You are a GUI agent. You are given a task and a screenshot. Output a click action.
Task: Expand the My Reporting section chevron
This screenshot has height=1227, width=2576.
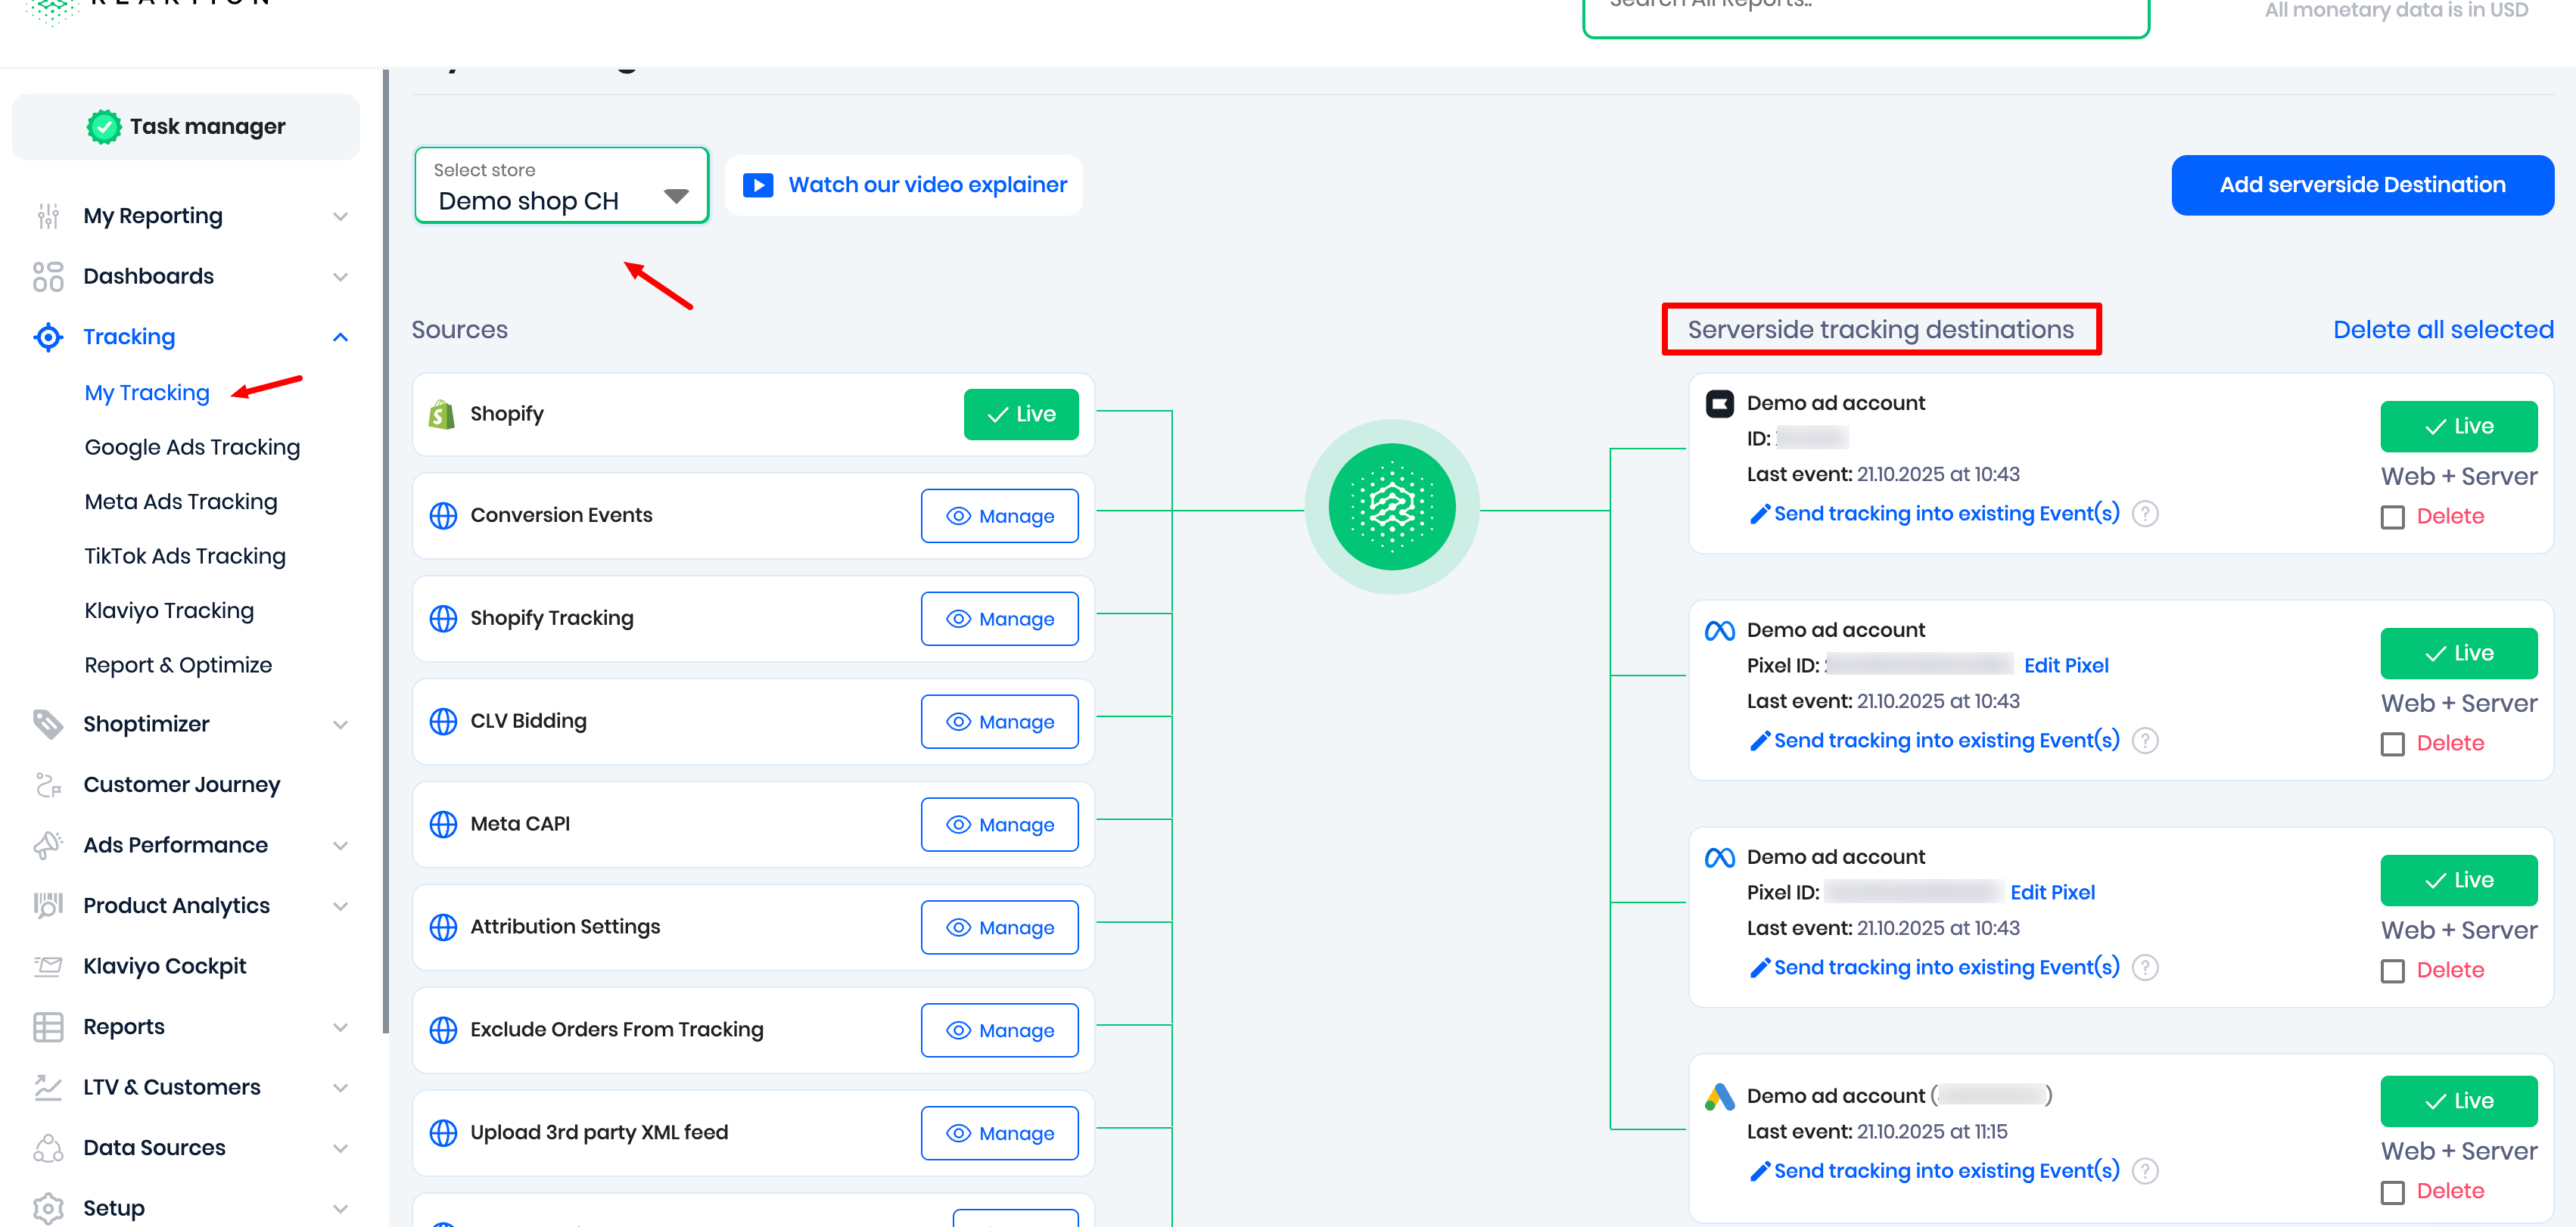[x=340, y=216]
